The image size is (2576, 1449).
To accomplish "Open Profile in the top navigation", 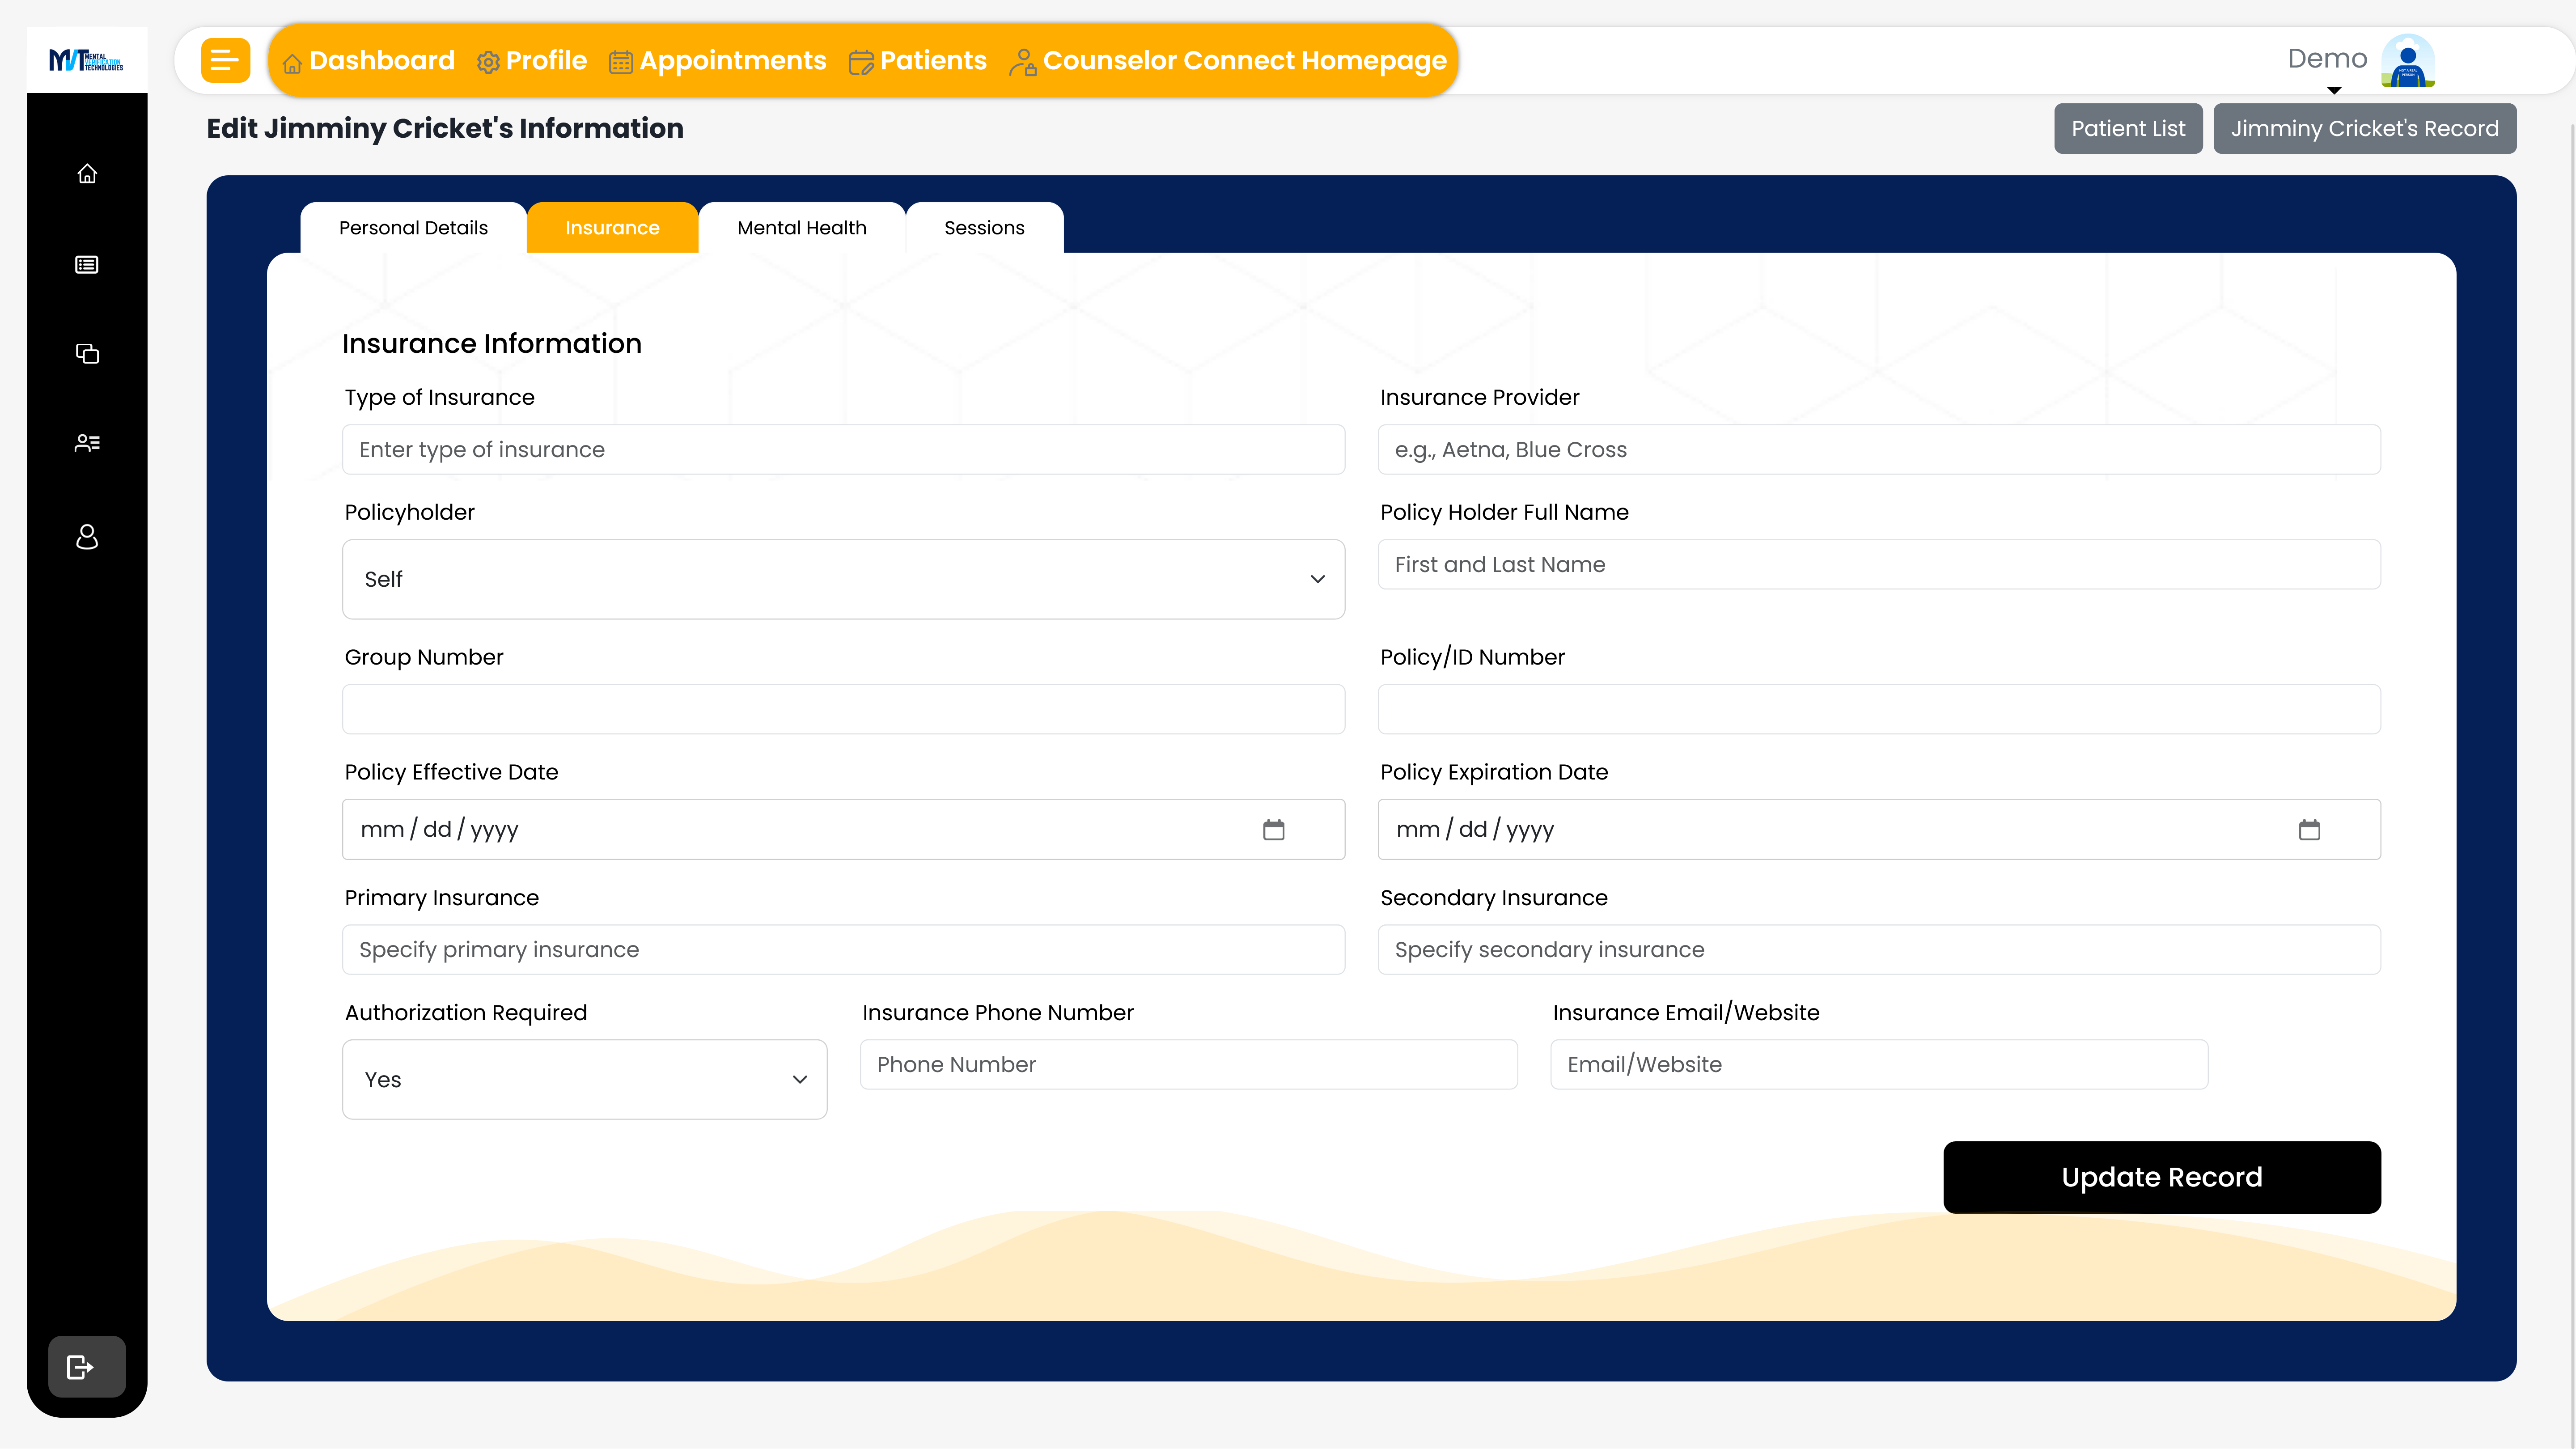I will tap(532, 60).
